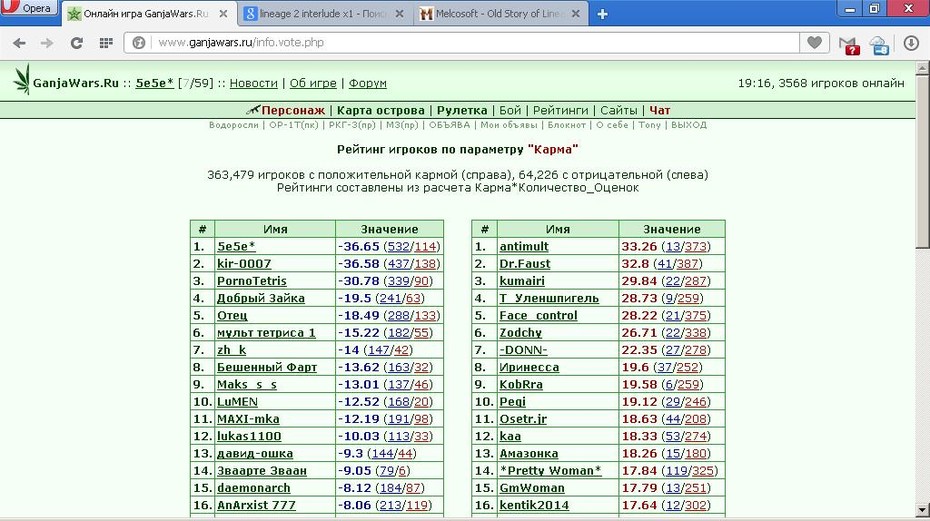Switch to the Melcosoft Old Story tab
The image size is (930, 521).
click(498, 14)
